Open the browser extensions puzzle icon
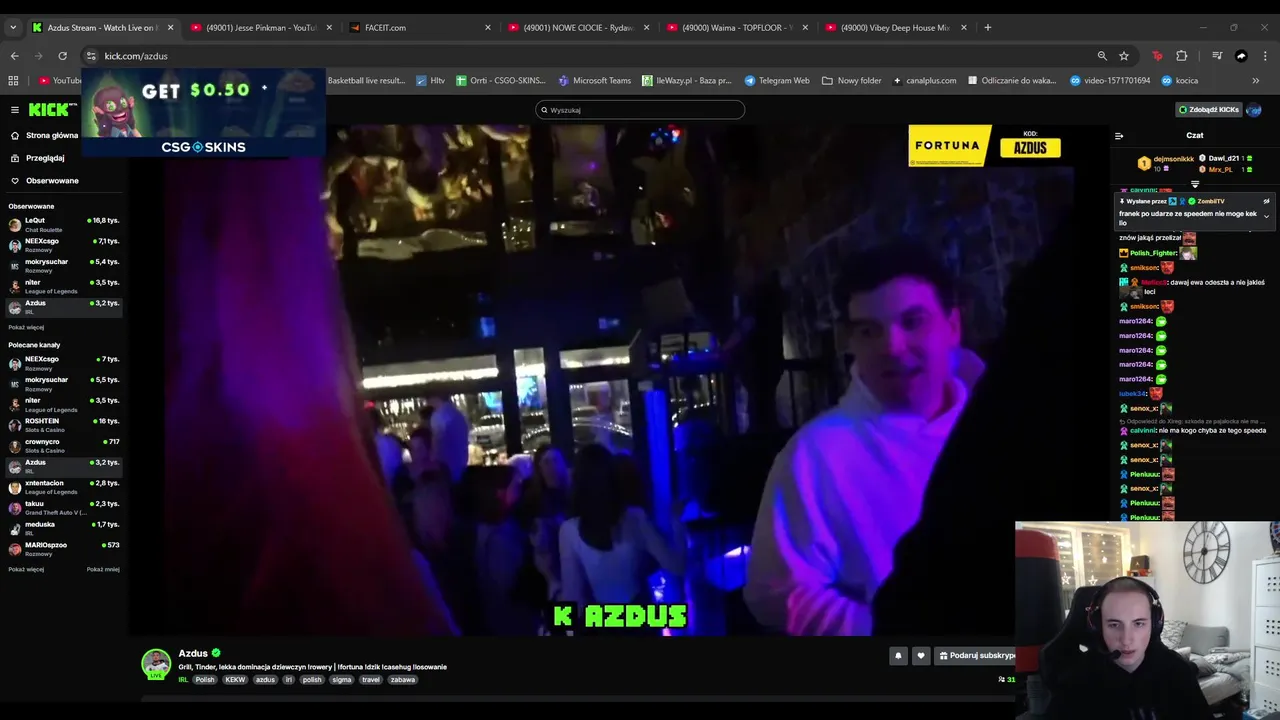 pyautogui.click(x=1182, y=56)
